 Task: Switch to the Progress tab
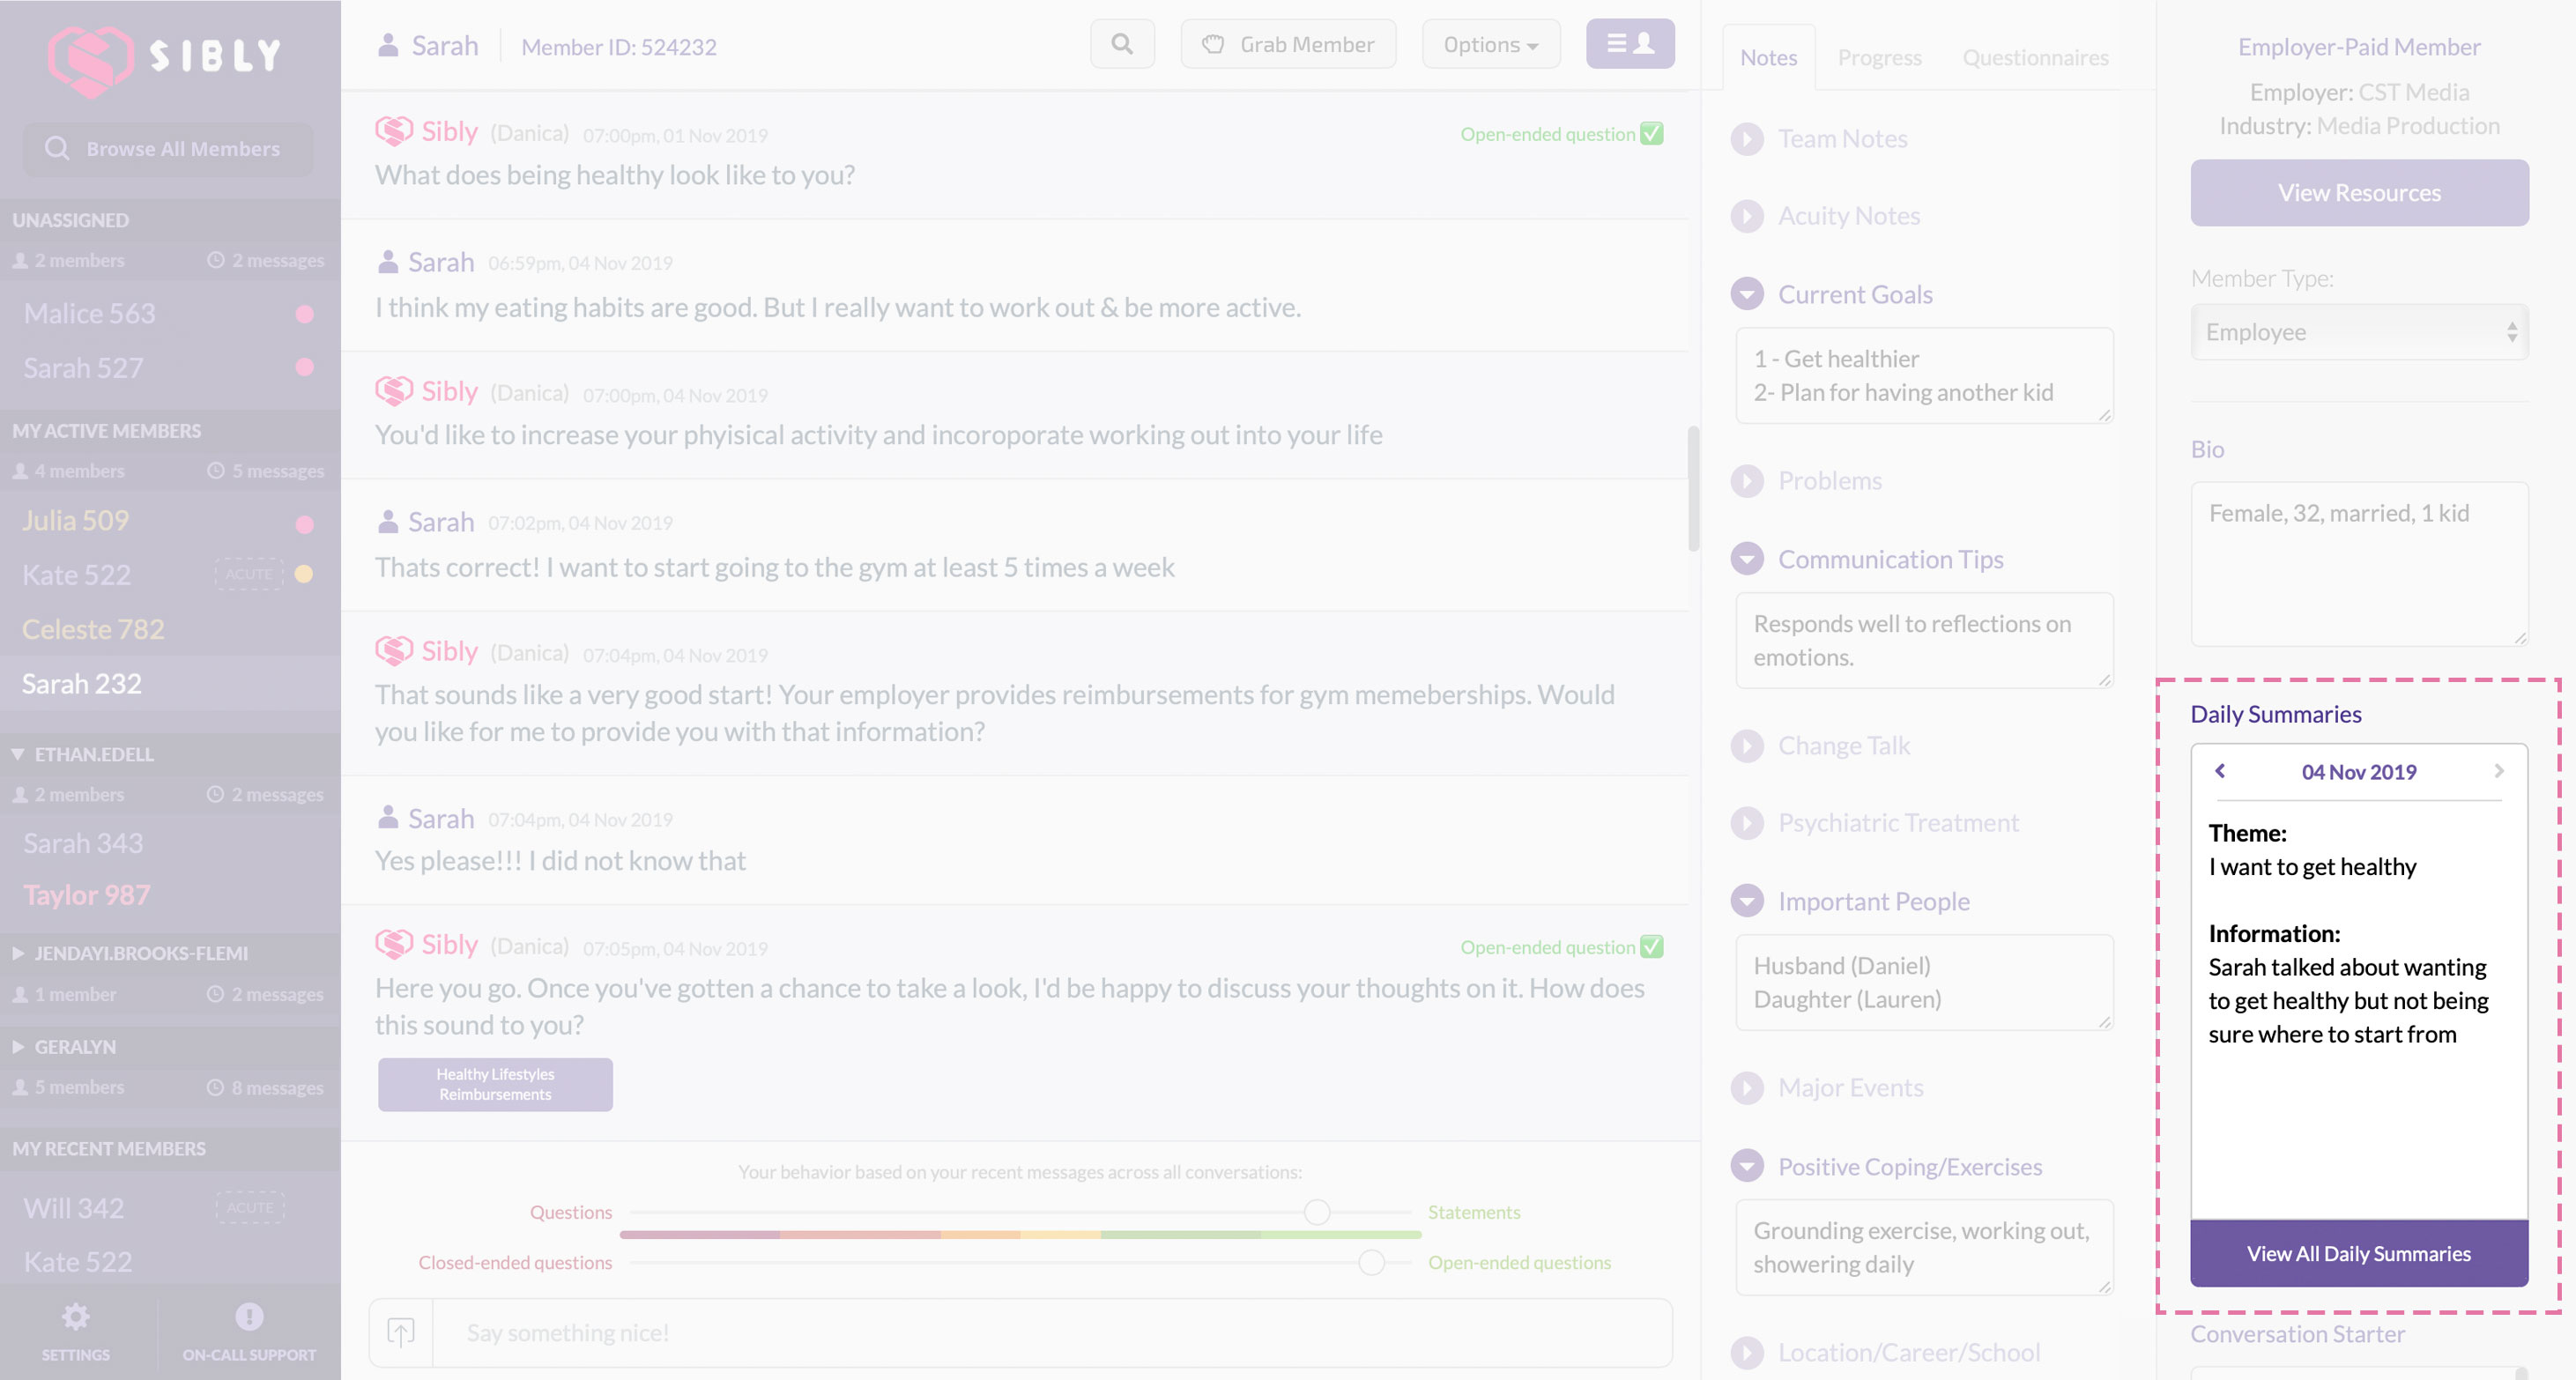pyautogui.click(x=1879, y=58)
